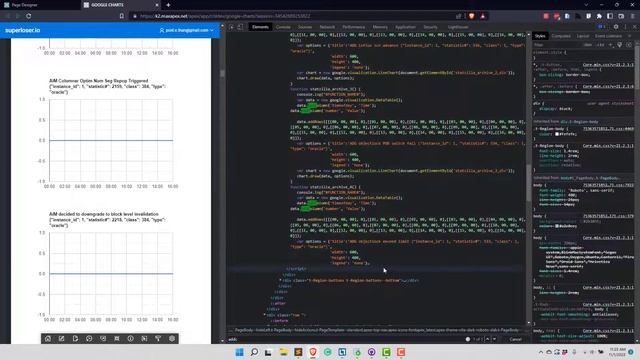Reload the page with browser refresh icon
The width and height of the screenshot is (640, 360).
point(29,16)
